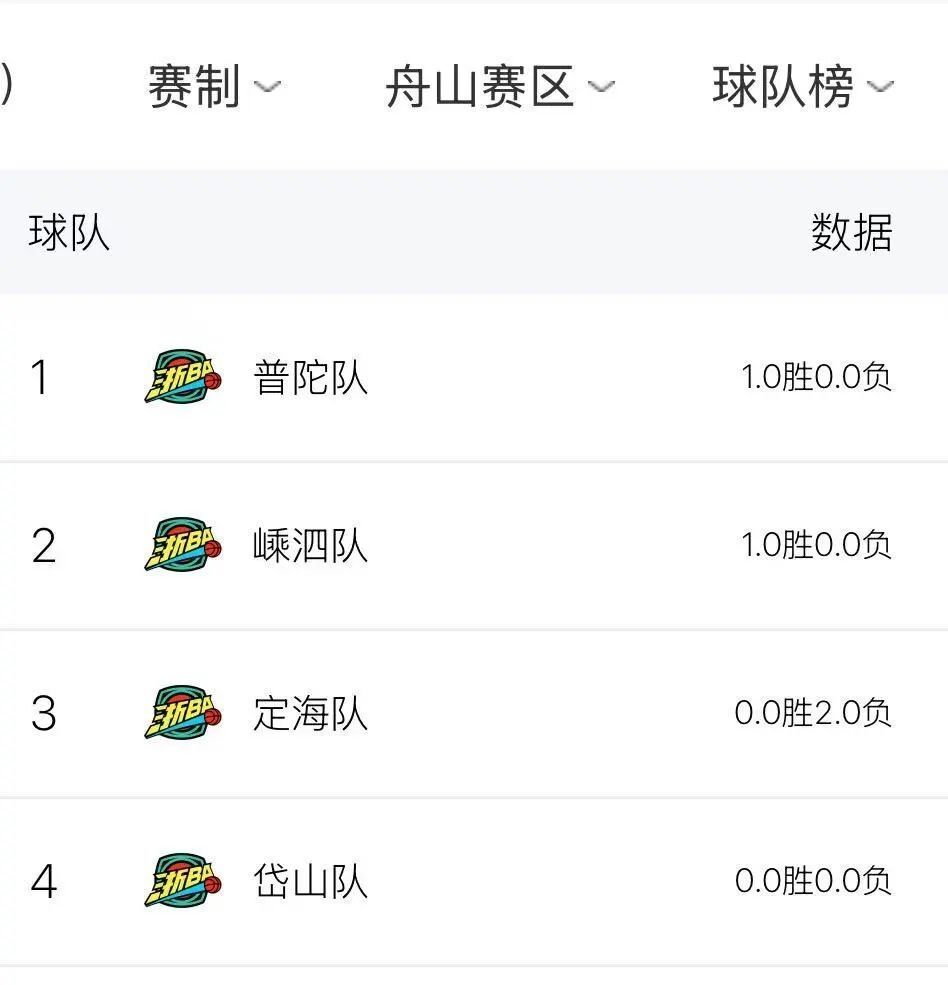948x985 pixels.
Task: Open the 赛制 filter label
Action: pos(194,86)
